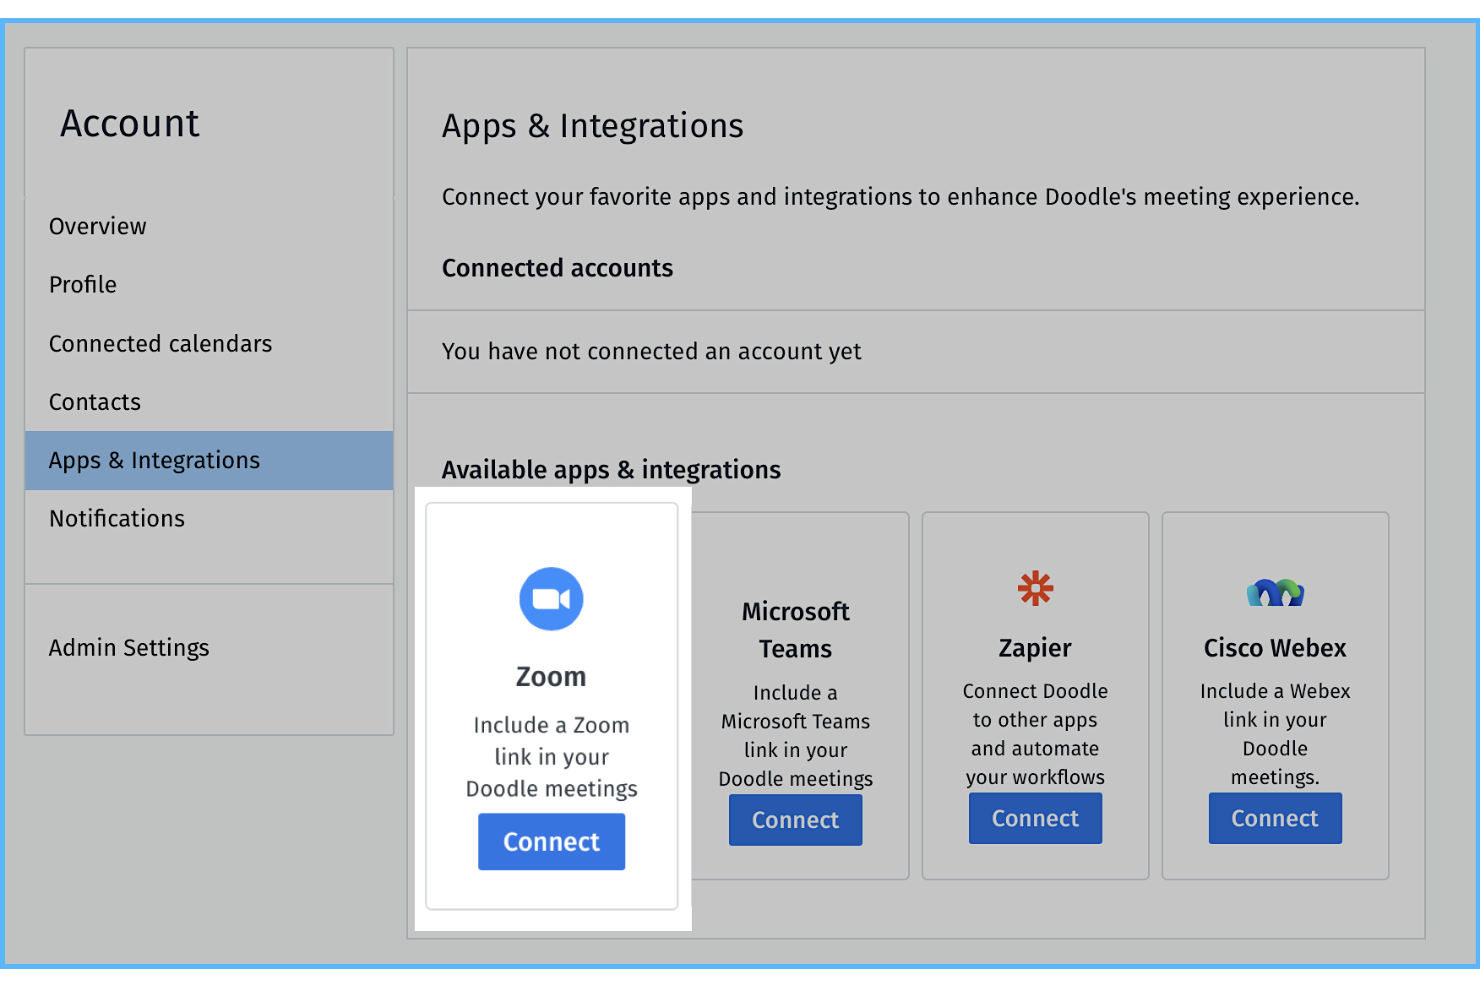Click the Connected accounts heading
This screenshot has height=987, width=1480.
(558, 268)
